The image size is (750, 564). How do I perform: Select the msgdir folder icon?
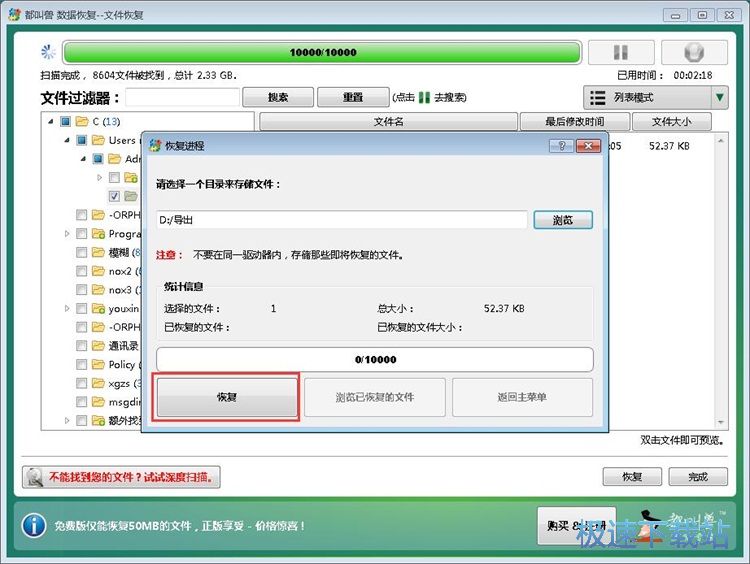point(98,402)
